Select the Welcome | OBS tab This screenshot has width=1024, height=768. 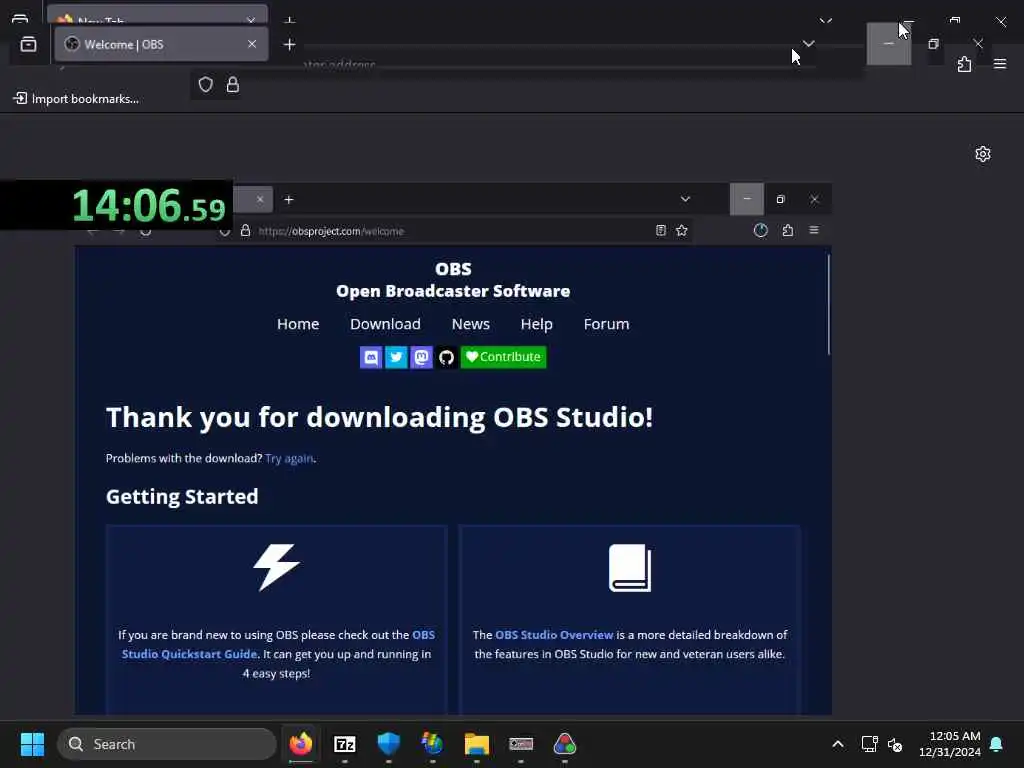[161, 44]
